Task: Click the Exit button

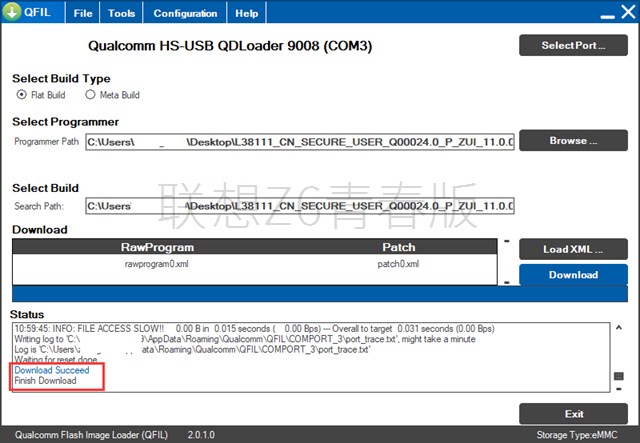Action: click(x=573, y=414)
